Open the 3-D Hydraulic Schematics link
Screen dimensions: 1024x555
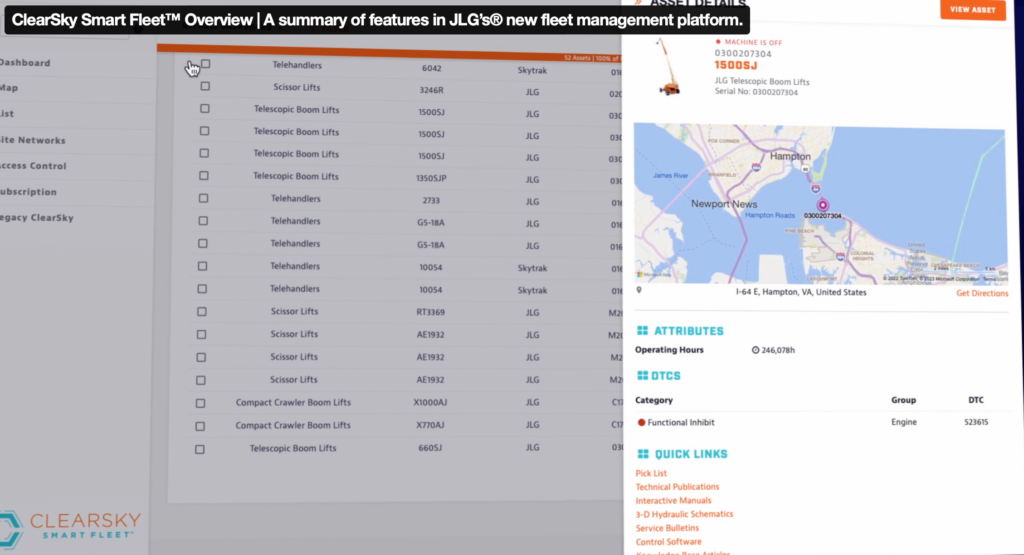684,514
